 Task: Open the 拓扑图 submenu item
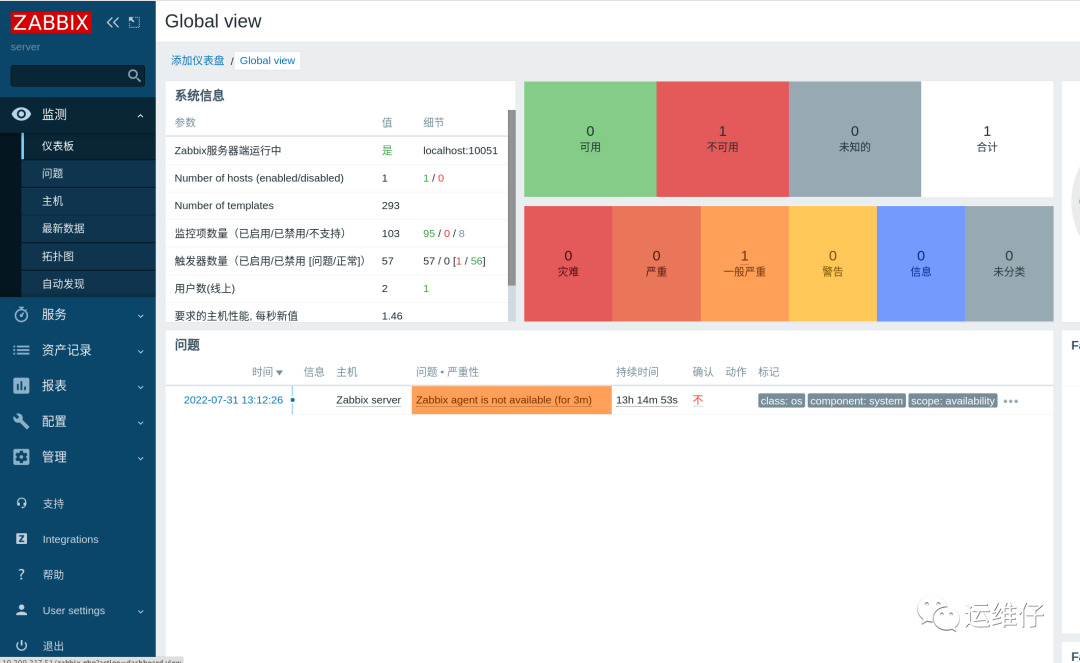point(89,256)
